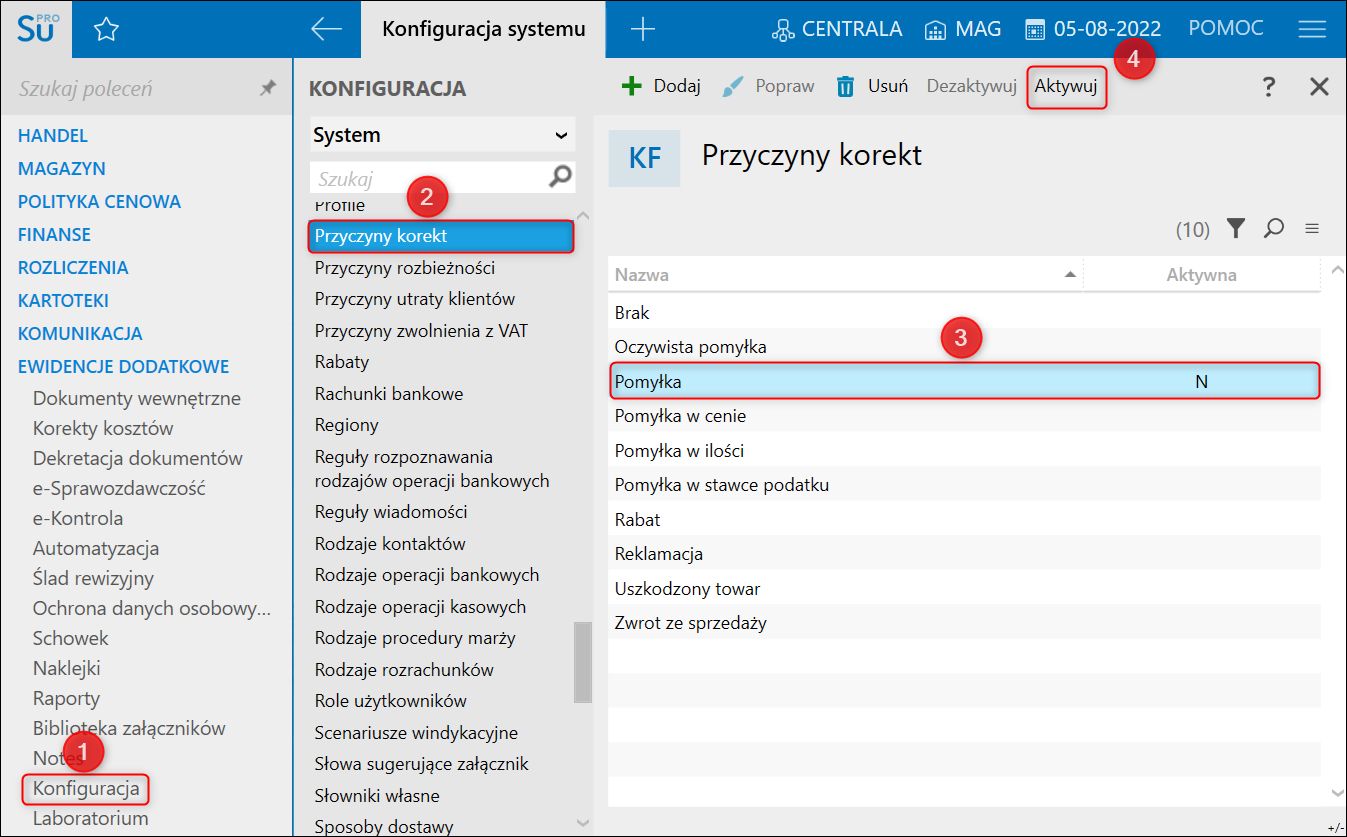Select Rodzaje operacji kasowych
Screen dimensions: 1347x837
coord(420,606)
